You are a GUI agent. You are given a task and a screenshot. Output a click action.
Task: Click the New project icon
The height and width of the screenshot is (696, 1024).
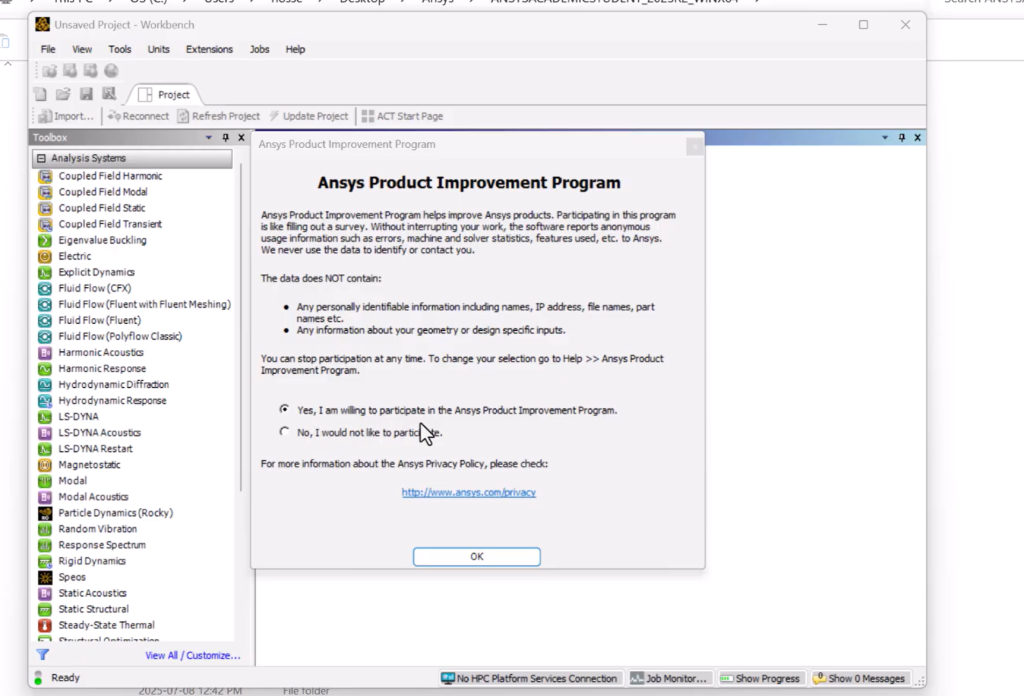coord(41,94)
